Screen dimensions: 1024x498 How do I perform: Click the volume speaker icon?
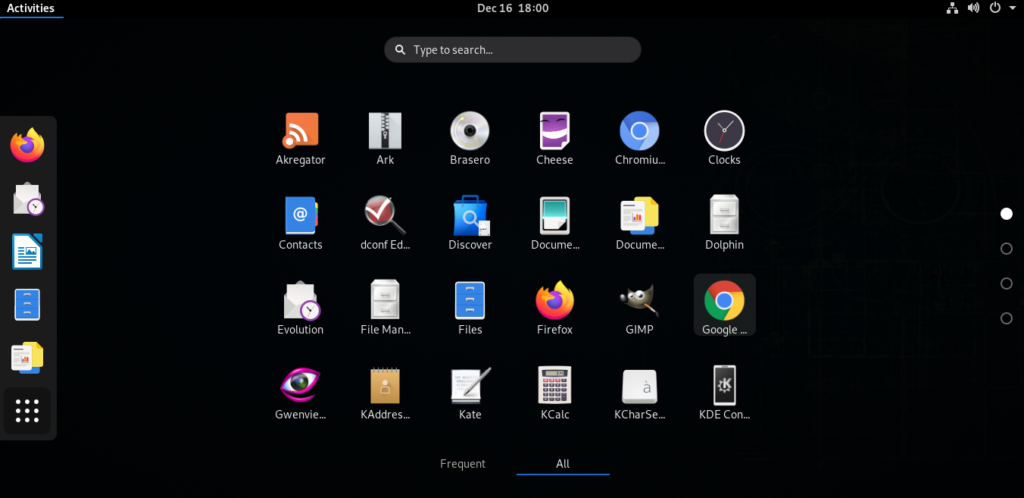click(x=973, y=8)
